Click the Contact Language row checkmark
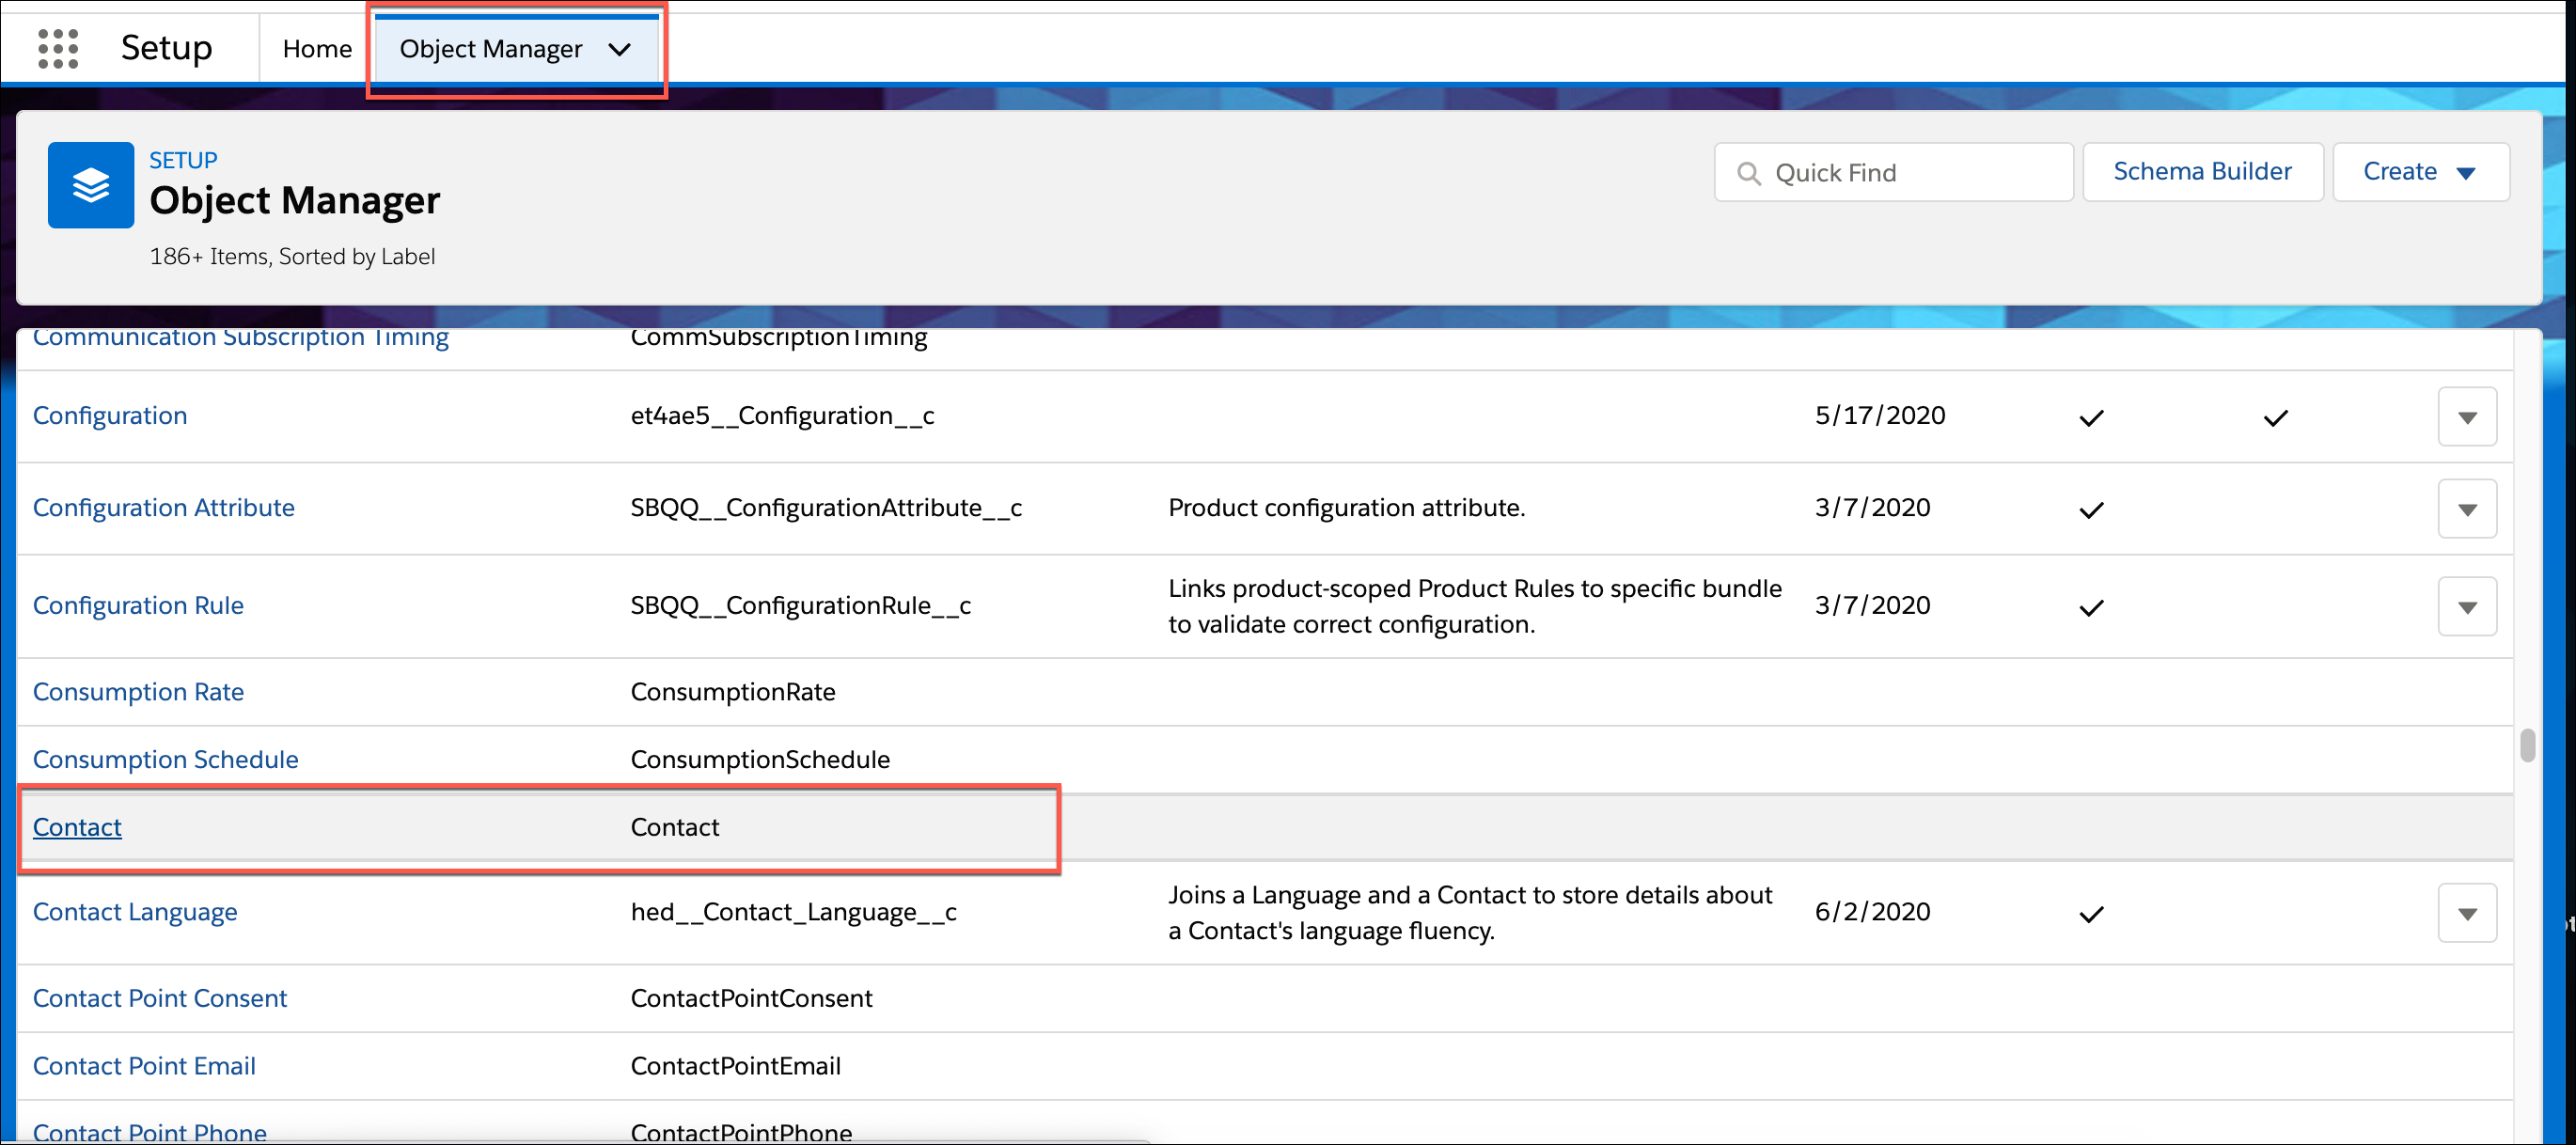 click(x=2091, y=913)
